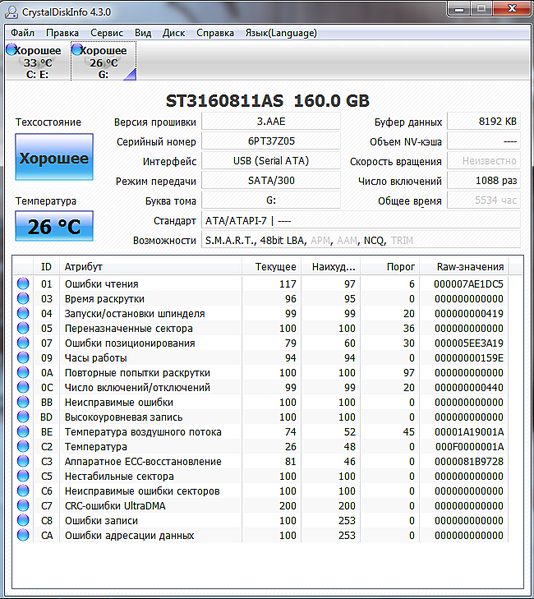The image size is (534, 599).
Task: Click status orb for Ошибки адресации данных
Action: pos(23,535)
